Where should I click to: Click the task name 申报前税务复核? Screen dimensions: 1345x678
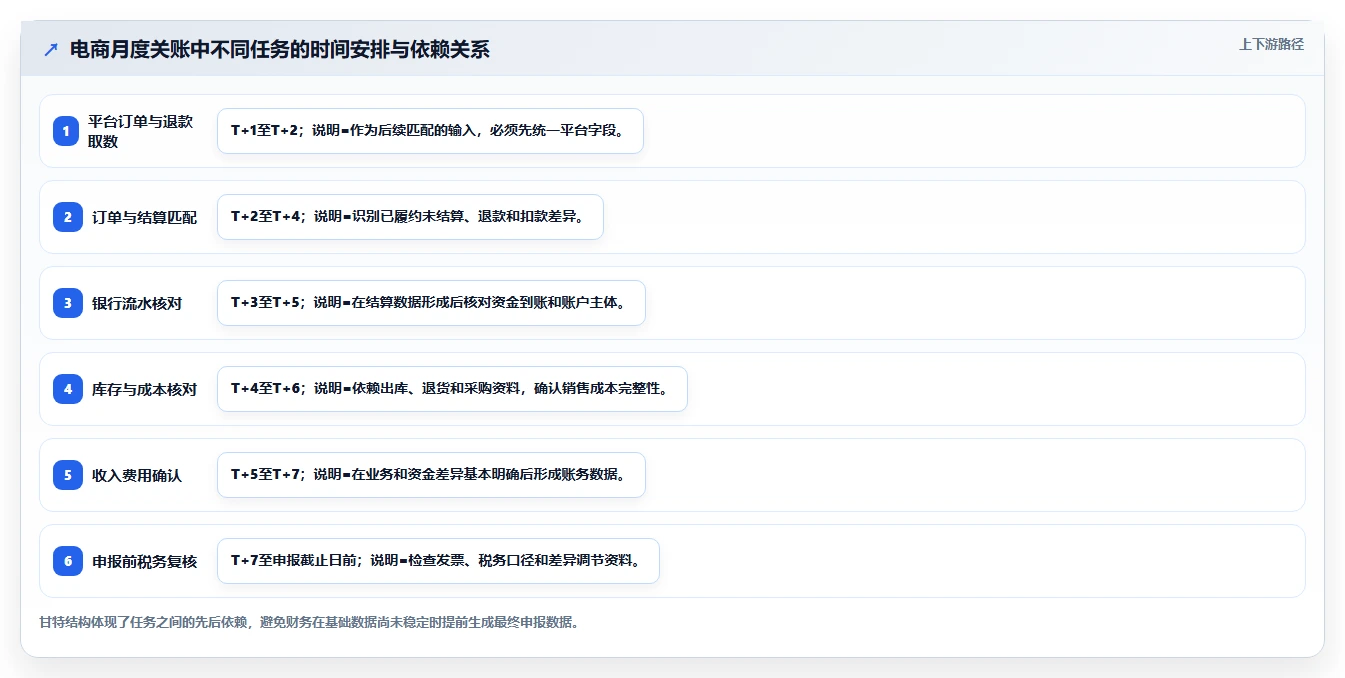pyautogui.click(x=145, y=561)
